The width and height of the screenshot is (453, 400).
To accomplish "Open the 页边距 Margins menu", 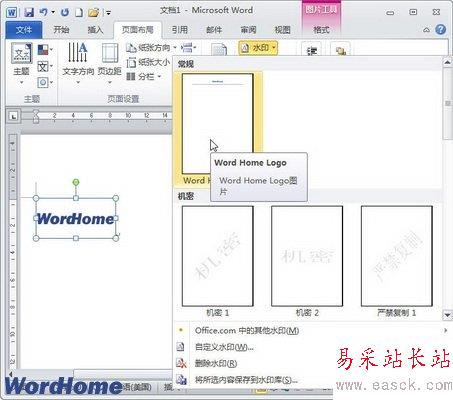I will coord(110,63).
